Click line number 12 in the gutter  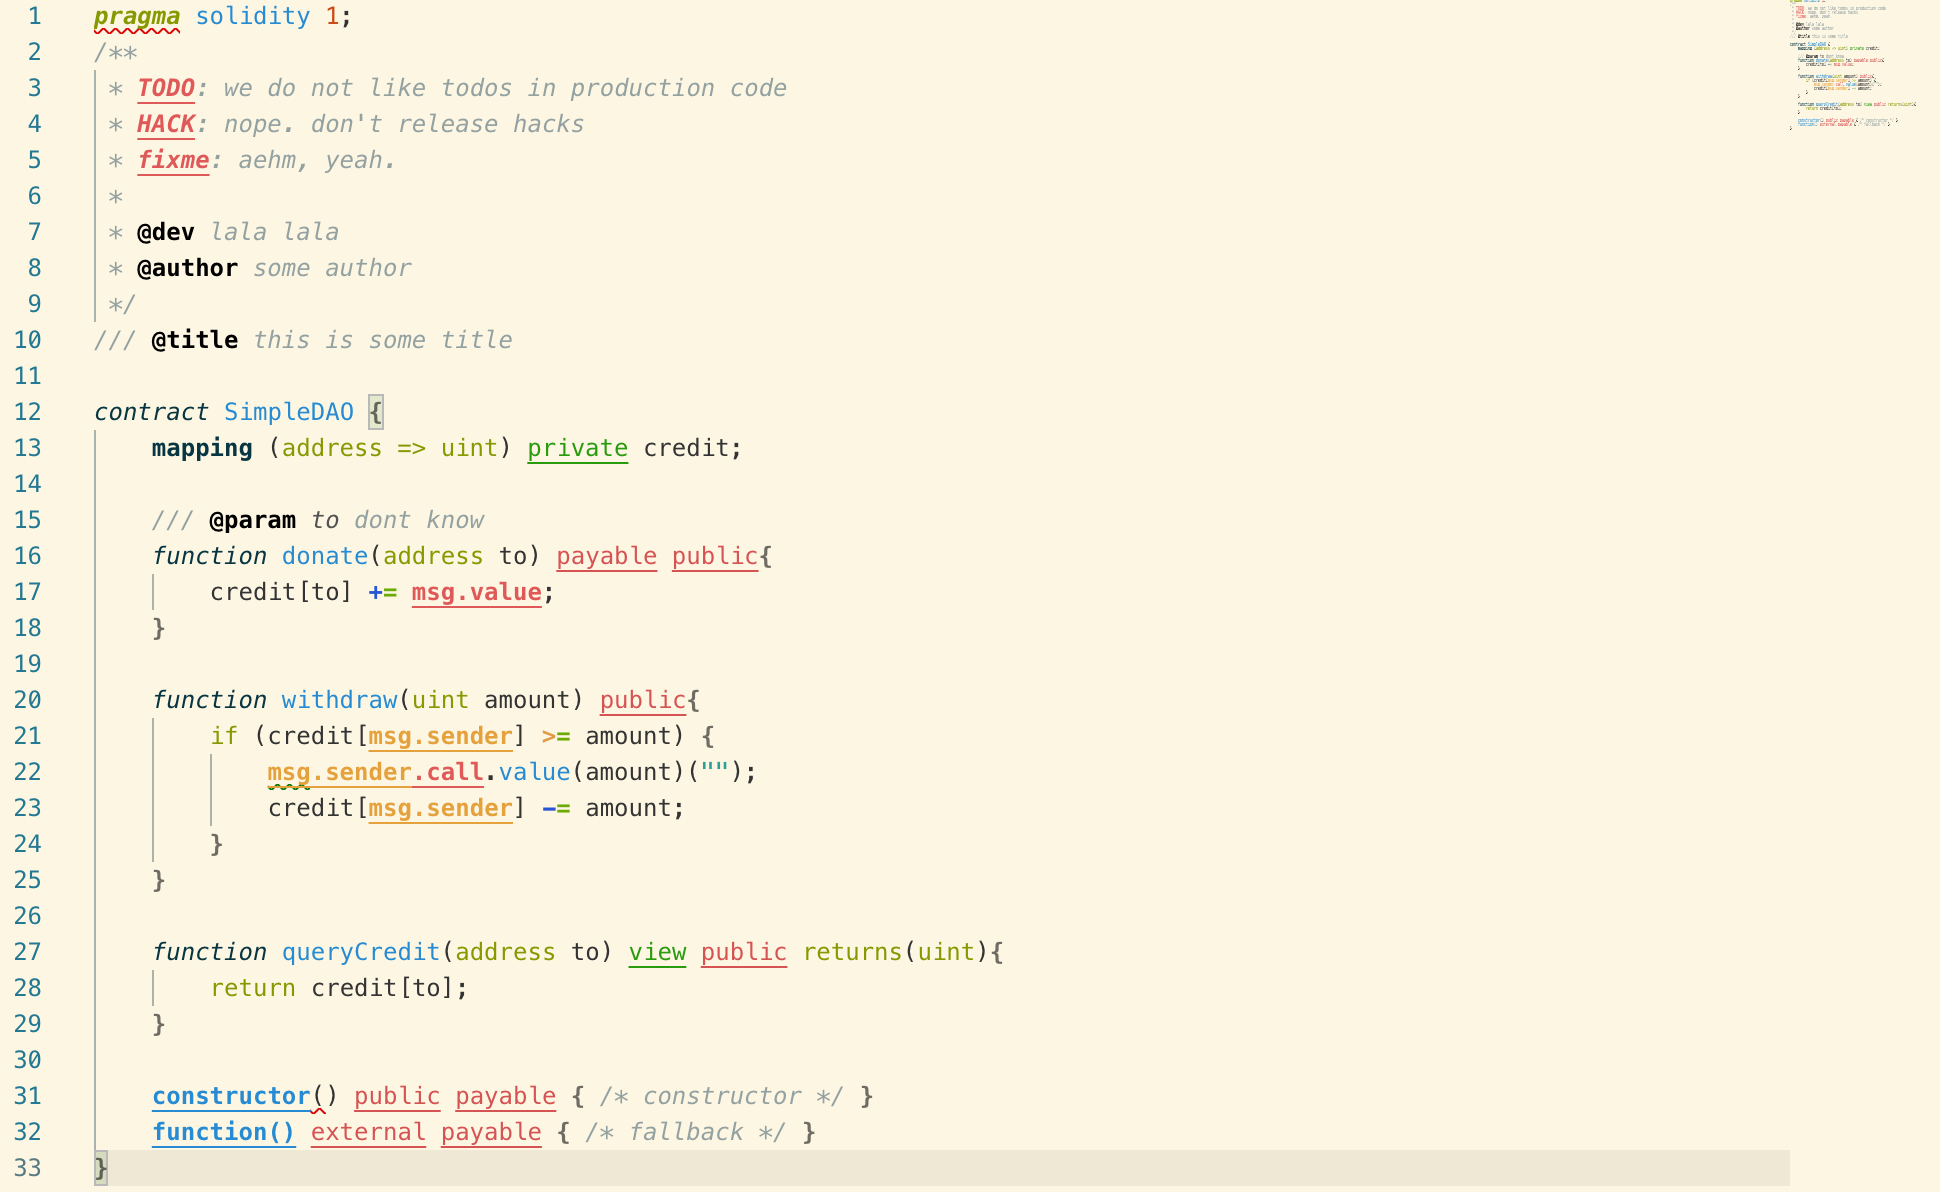coord(28,413)
